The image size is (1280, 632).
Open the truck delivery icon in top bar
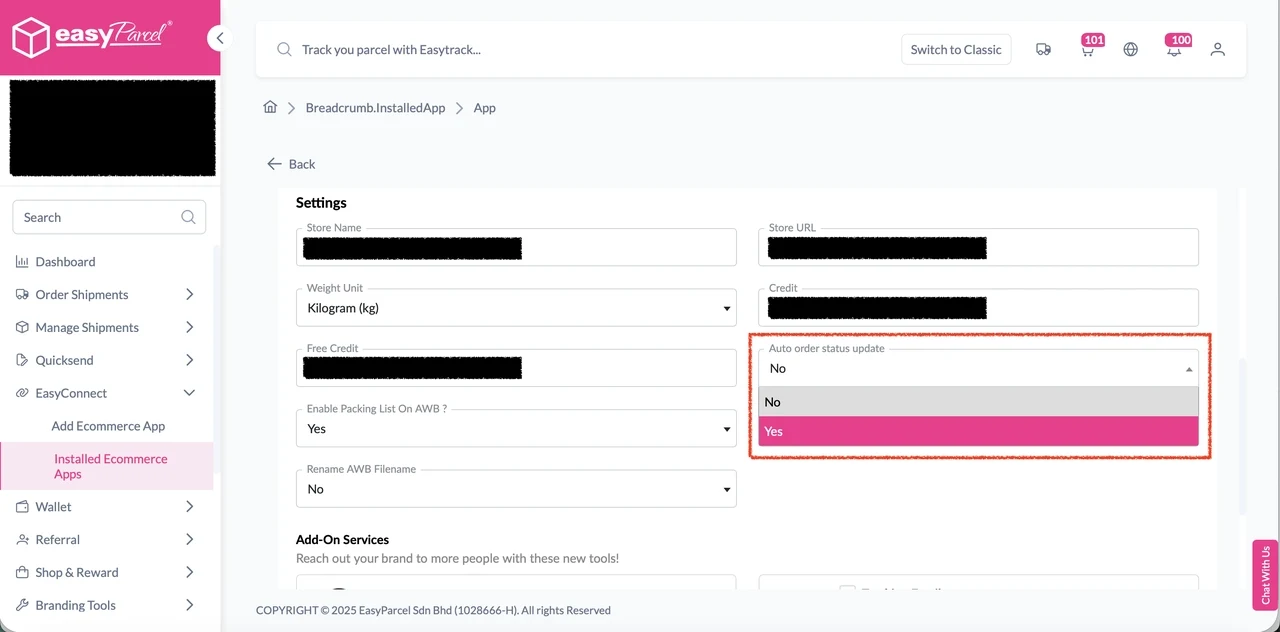click(x=1043, y=49)
